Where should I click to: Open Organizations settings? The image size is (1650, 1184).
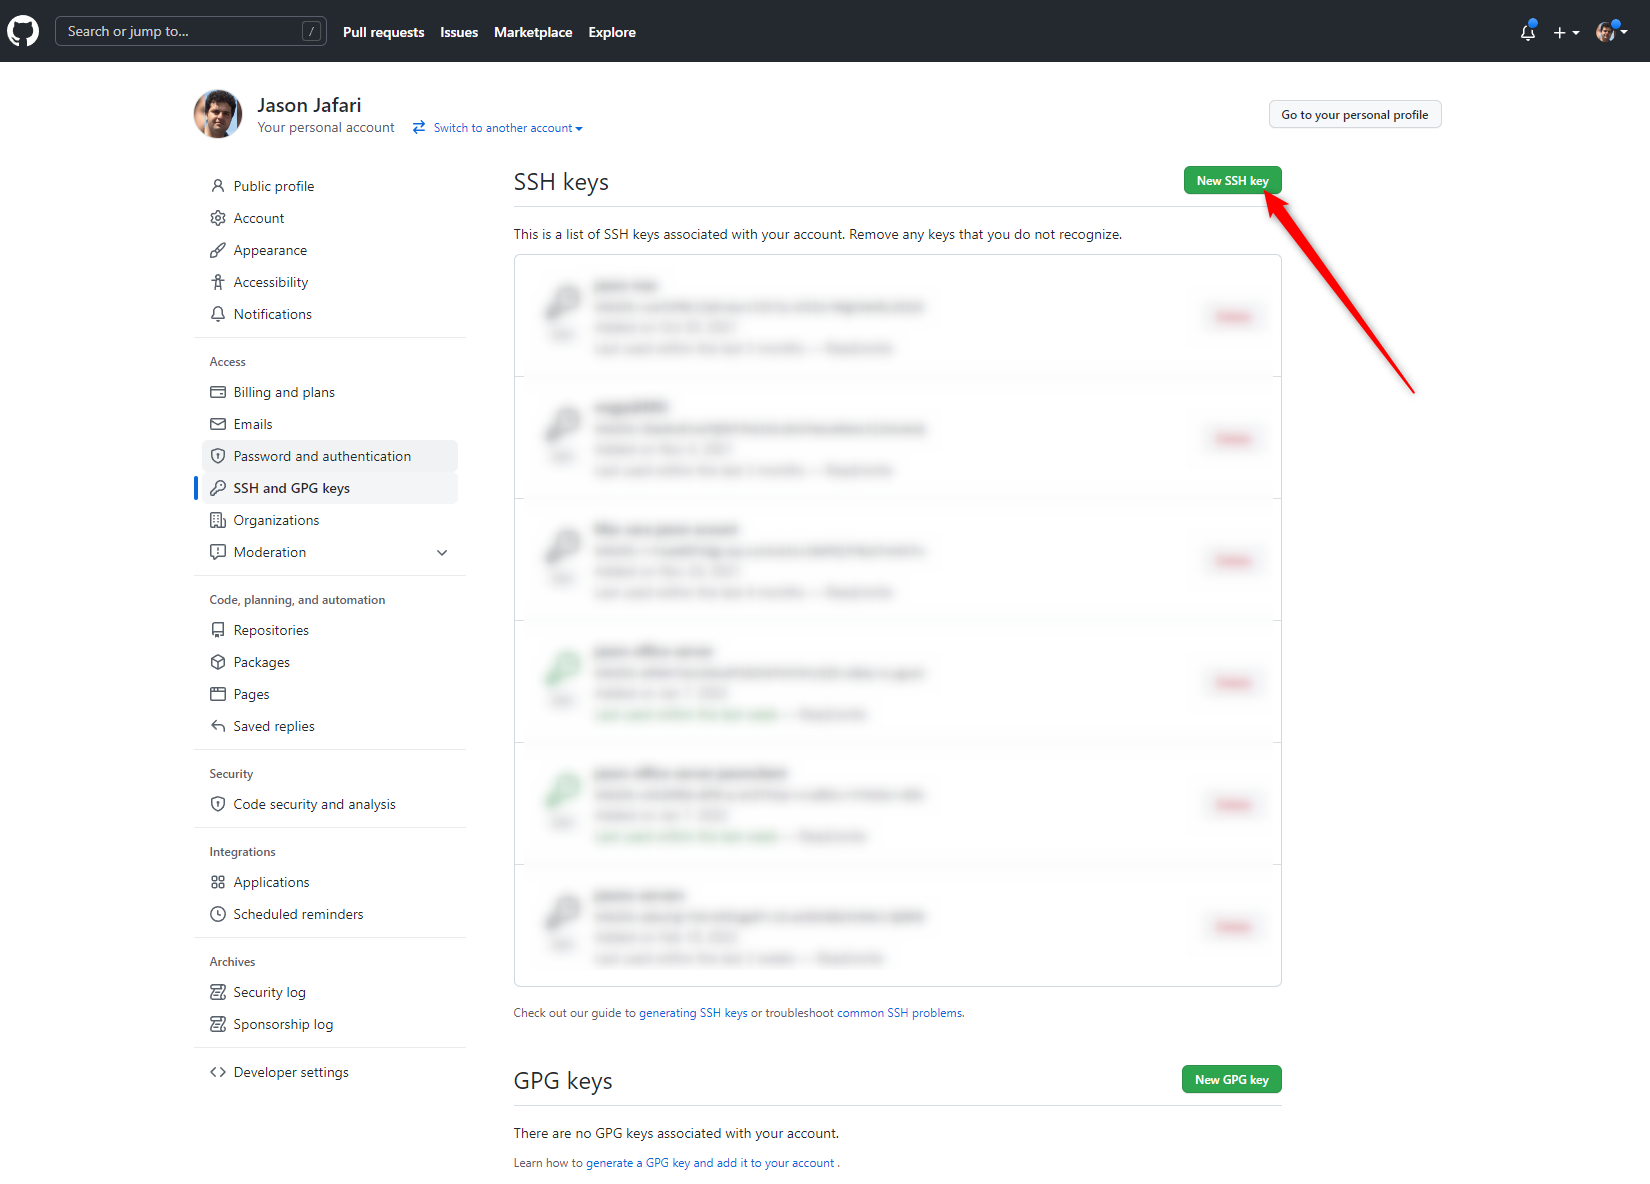click(330, 520)
